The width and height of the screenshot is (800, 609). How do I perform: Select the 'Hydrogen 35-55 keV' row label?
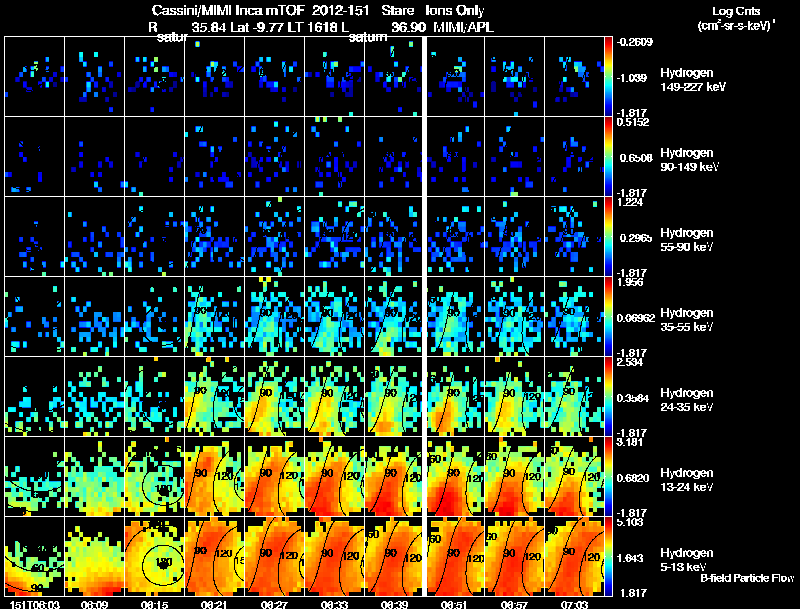[687, 320]
